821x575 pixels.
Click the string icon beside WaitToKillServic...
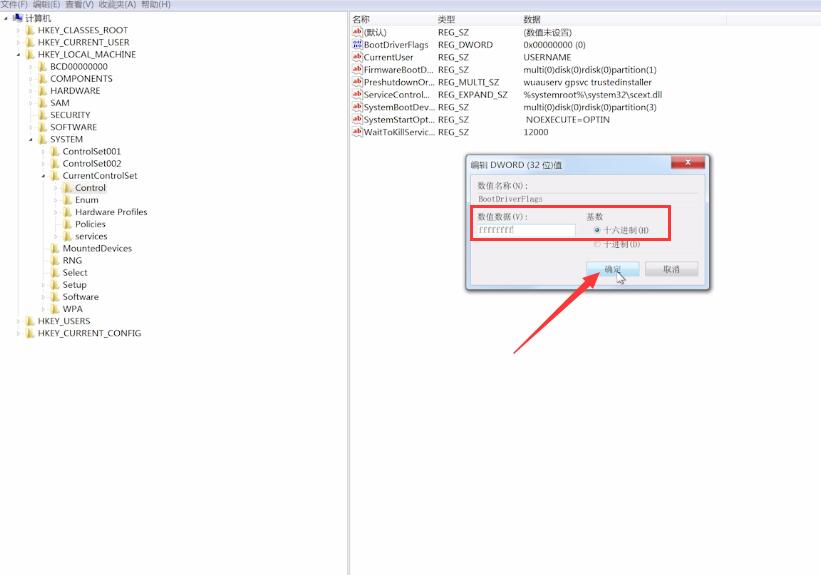click(x=357, y=132)
